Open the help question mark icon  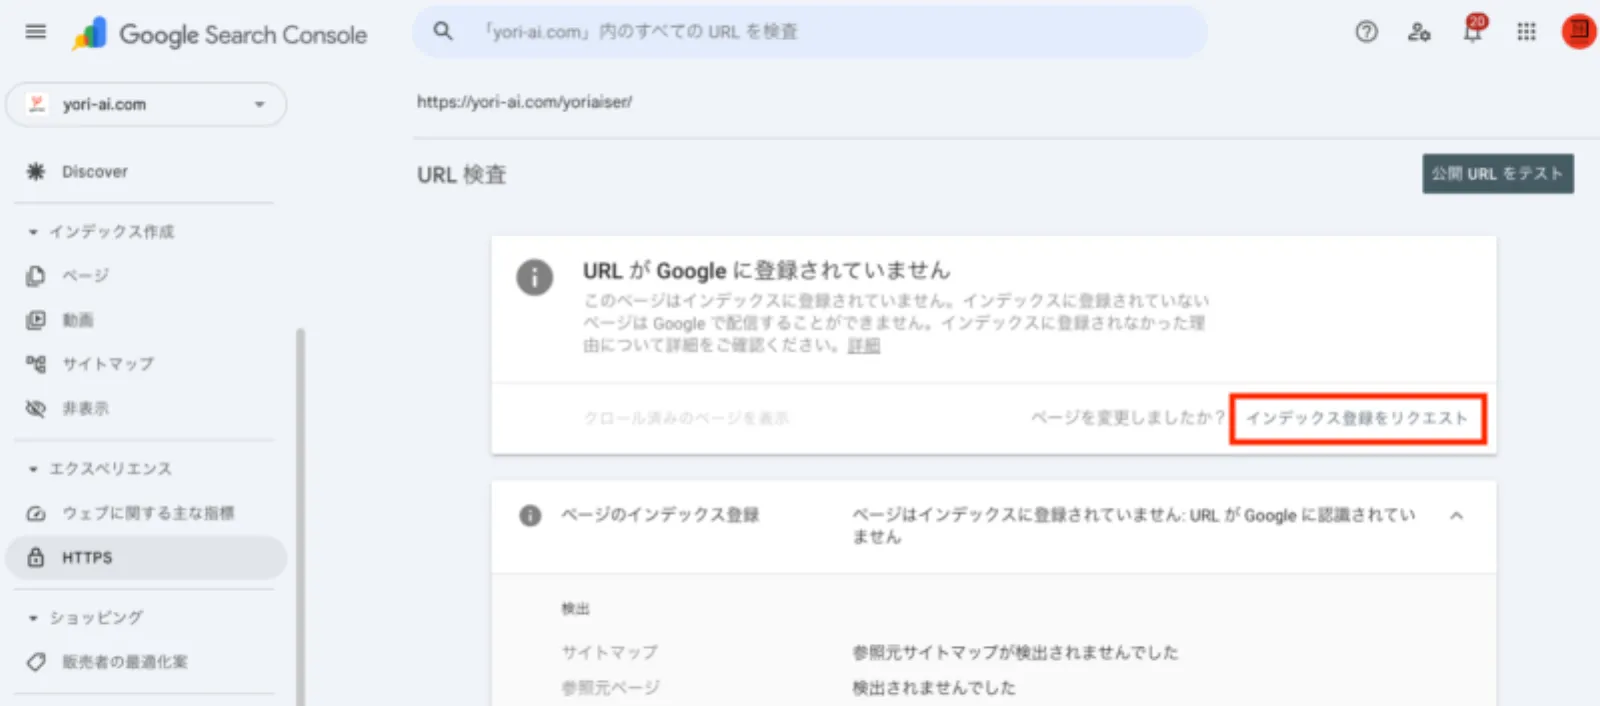[x=1366, y=32]
